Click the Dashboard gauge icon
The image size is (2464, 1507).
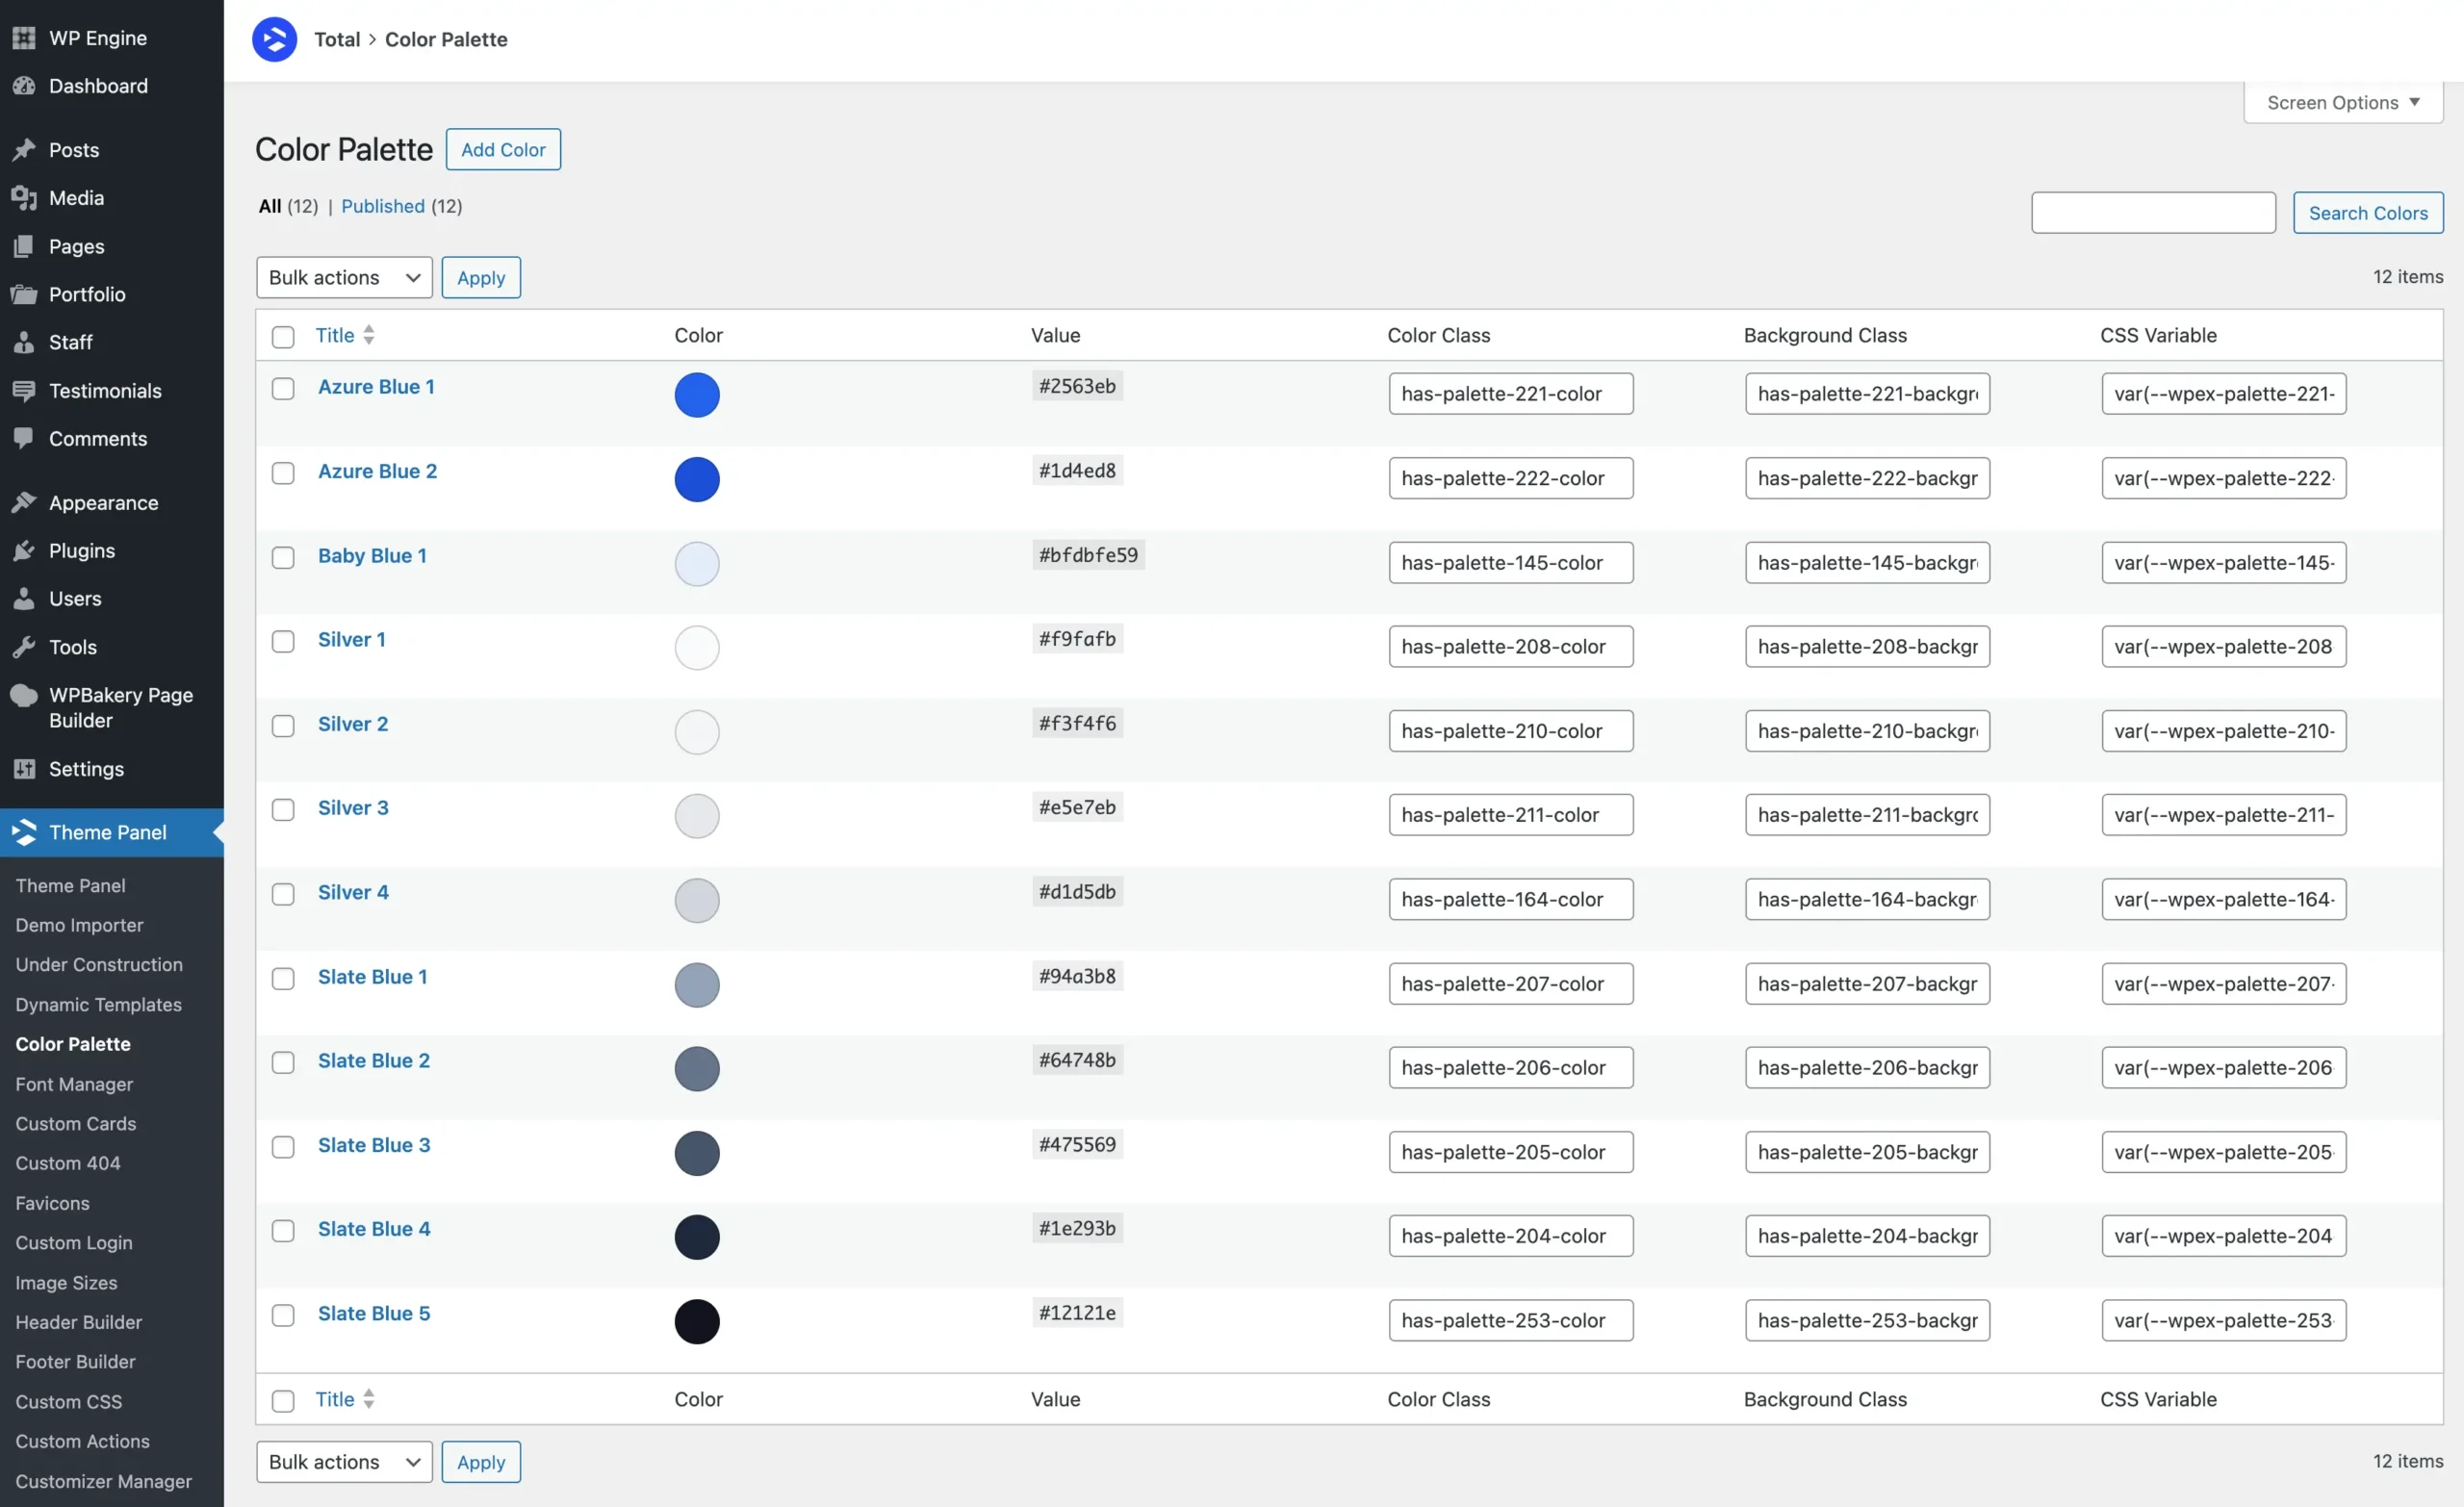pos(24,86)
